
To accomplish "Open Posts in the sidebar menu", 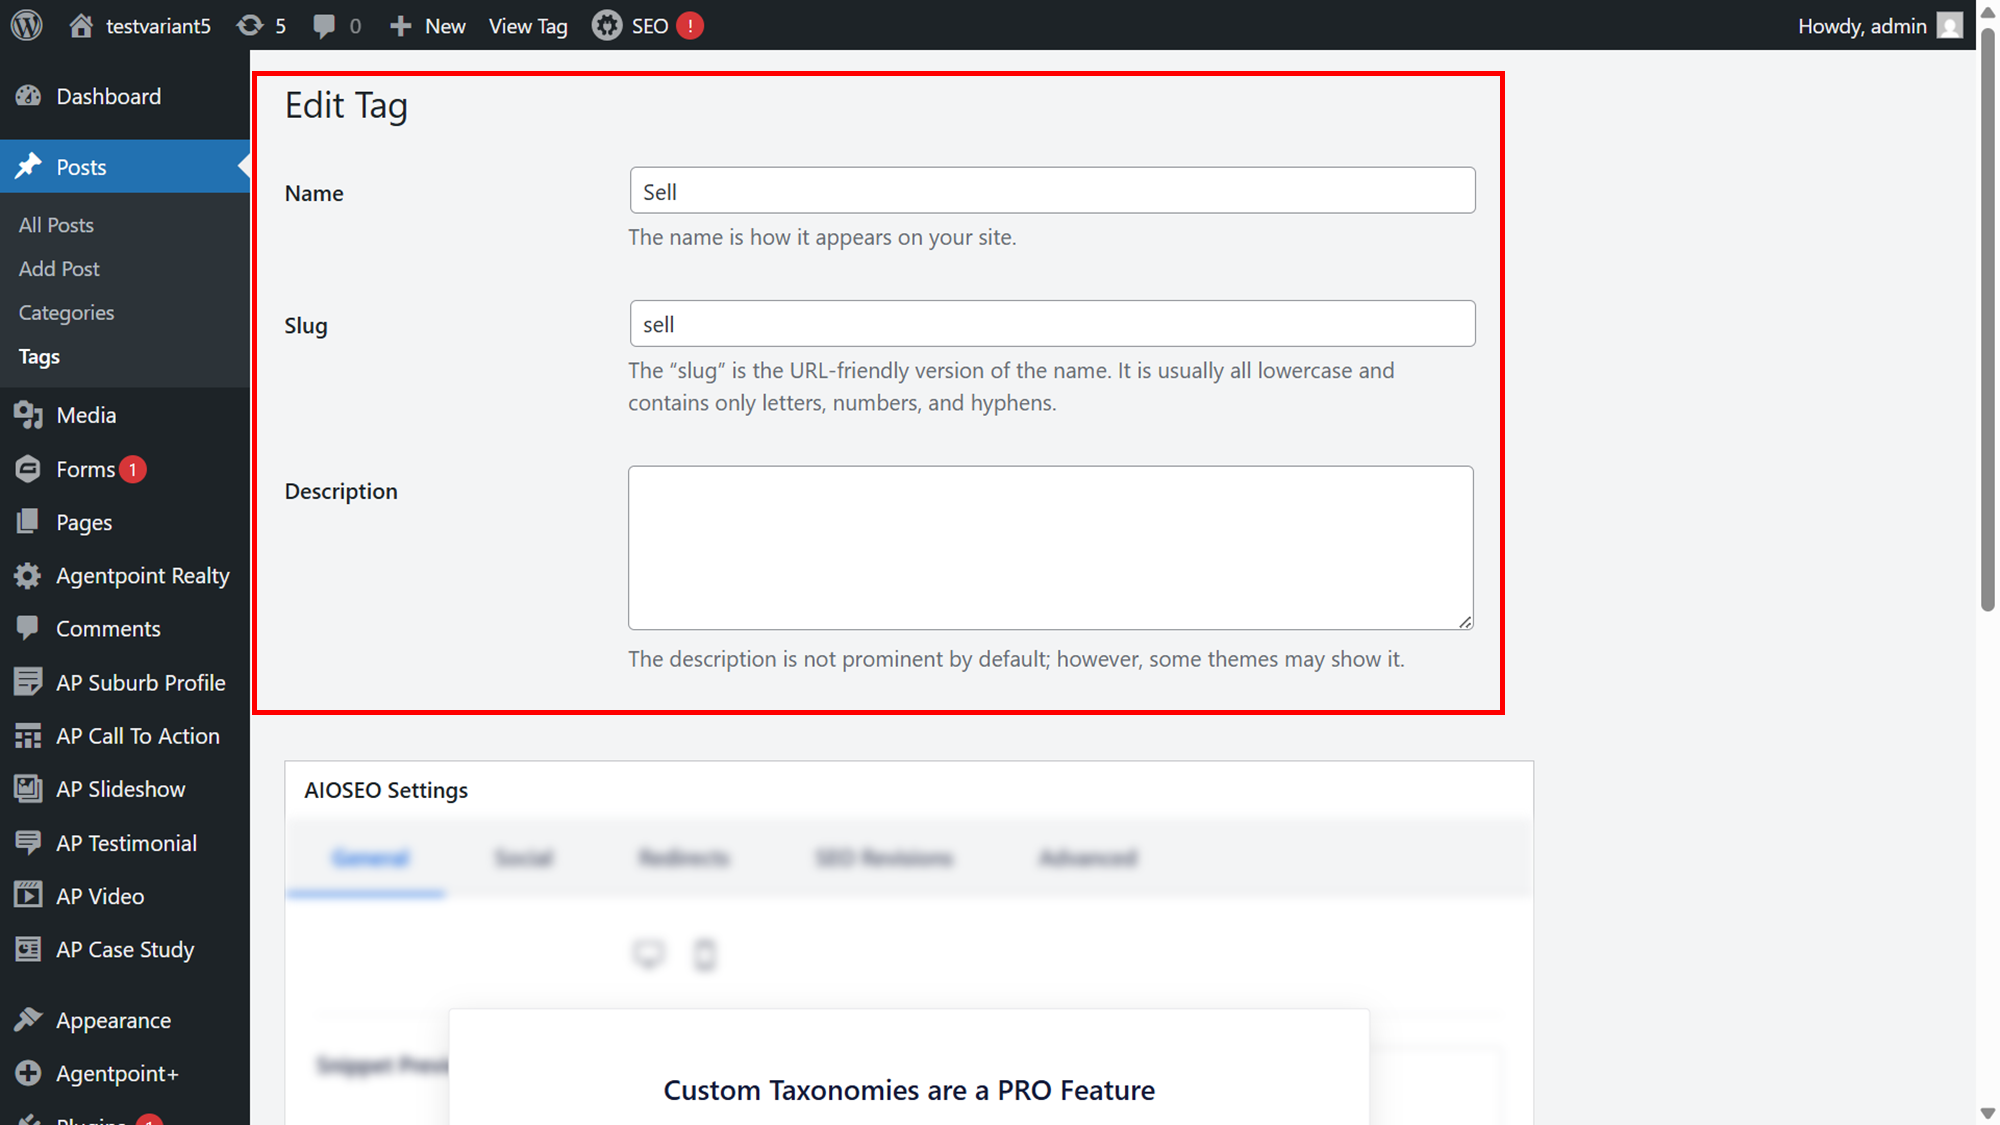I will coord(125,167).
